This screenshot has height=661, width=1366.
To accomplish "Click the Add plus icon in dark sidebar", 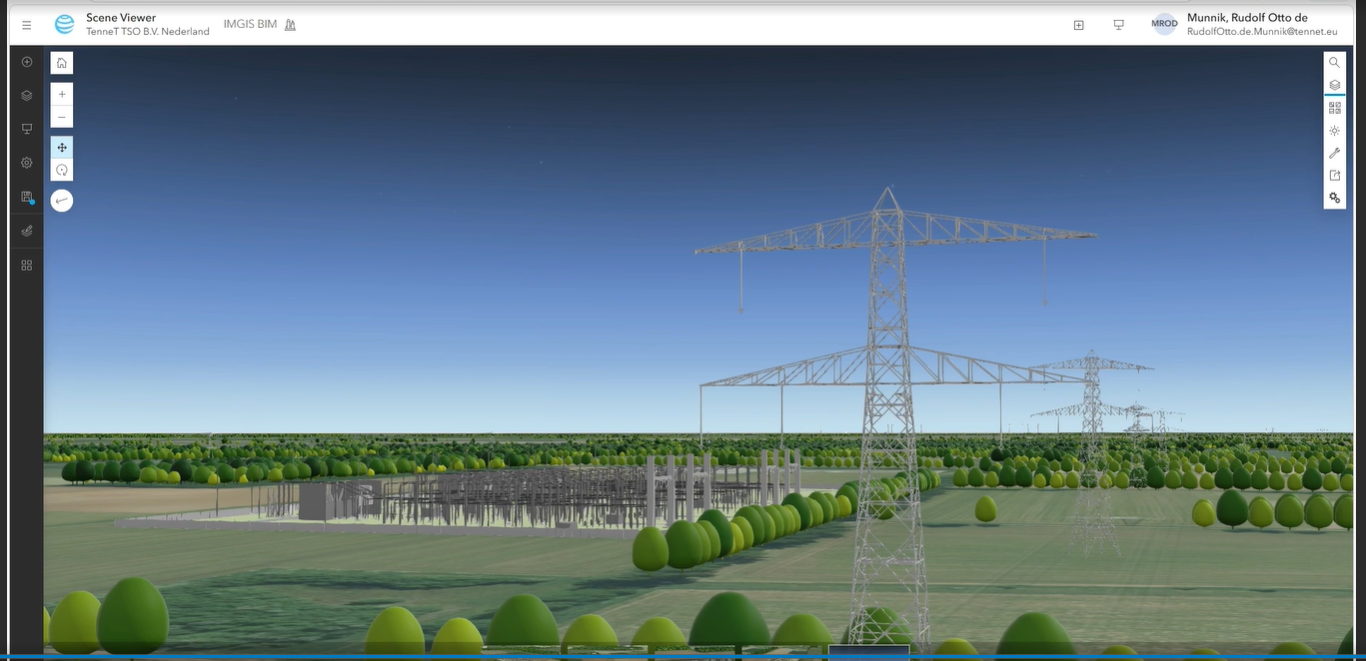I will [27, 62].
